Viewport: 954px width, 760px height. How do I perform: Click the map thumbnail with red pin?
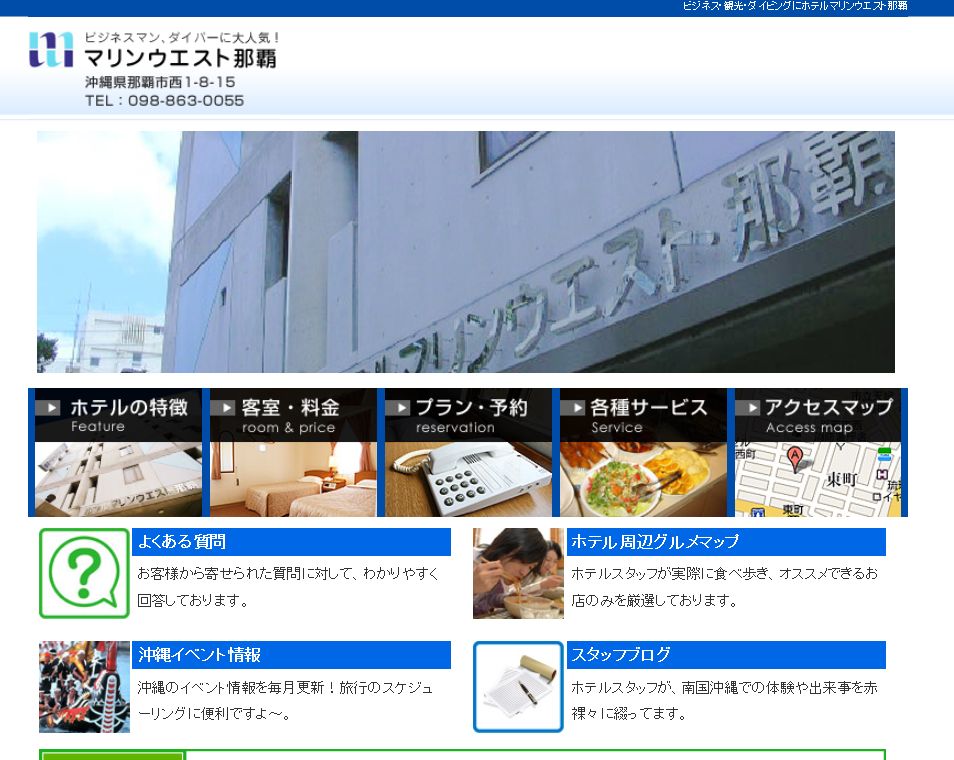818,479
